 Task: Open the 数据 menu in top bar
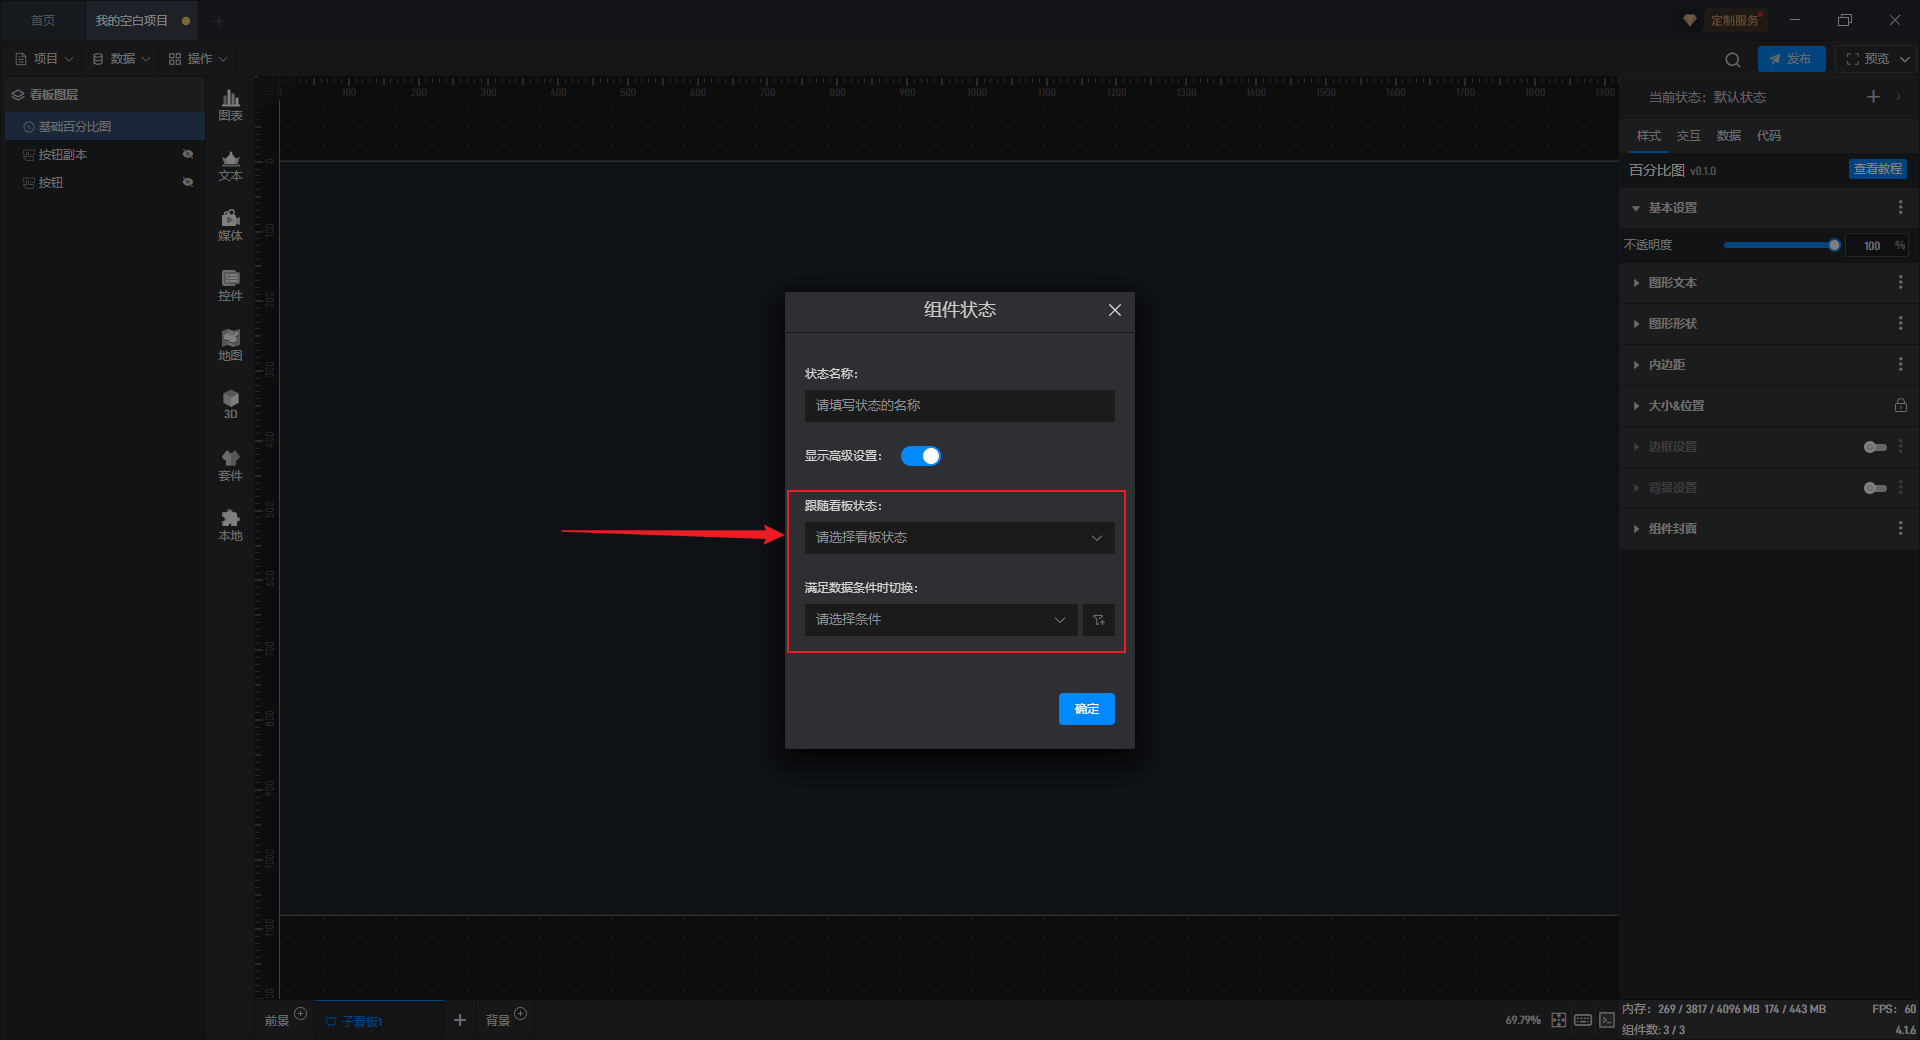pos(121,59)
